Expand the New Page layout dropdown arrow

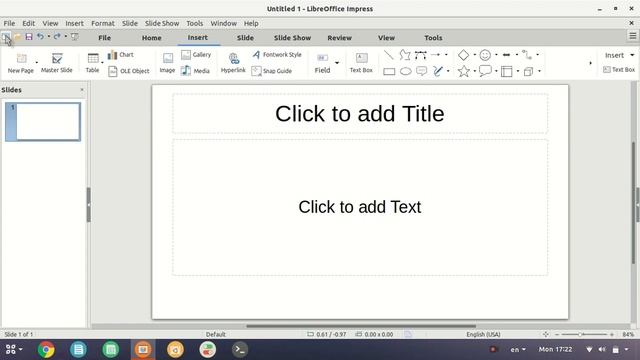coord(36,62)
